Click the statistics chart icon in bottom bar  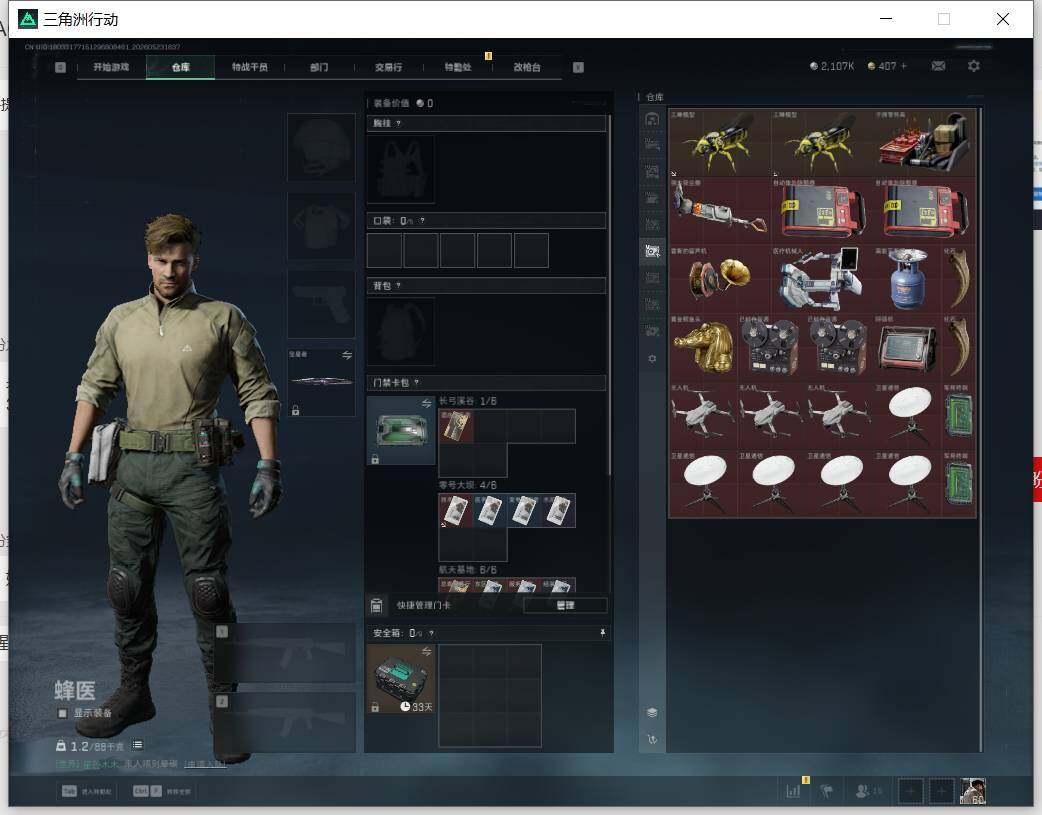pos(793,791)
